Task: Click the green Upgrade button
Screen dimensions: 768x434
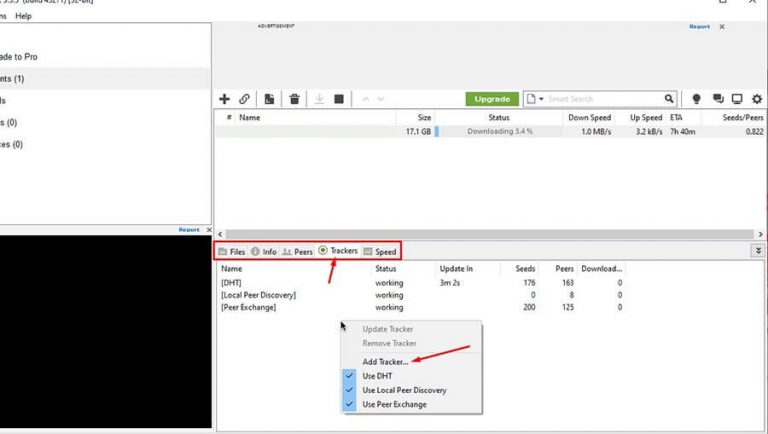Action: click(492, 99)
